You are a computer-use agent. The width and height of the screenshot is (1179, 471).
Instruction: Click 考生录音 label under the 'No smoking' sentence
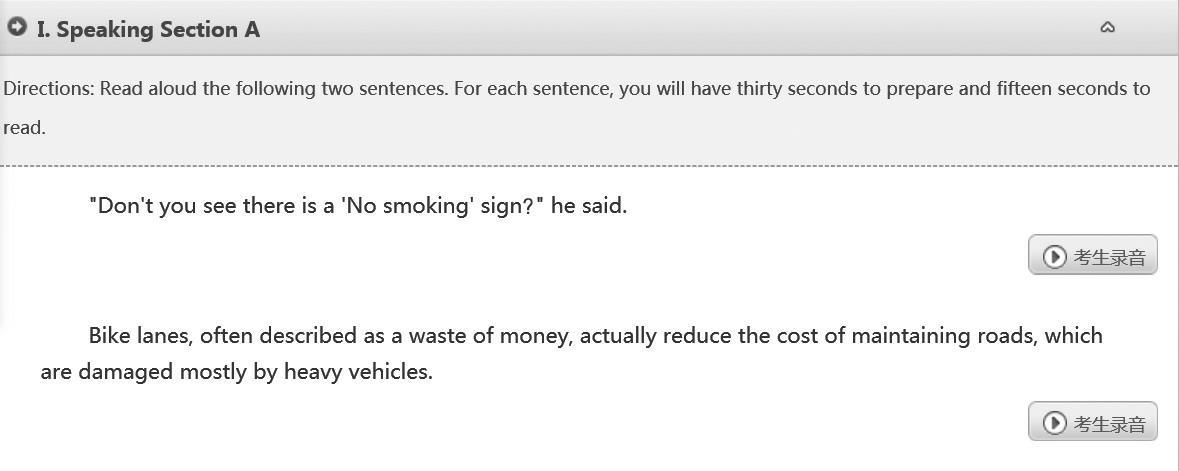[x=1109, y=257]
